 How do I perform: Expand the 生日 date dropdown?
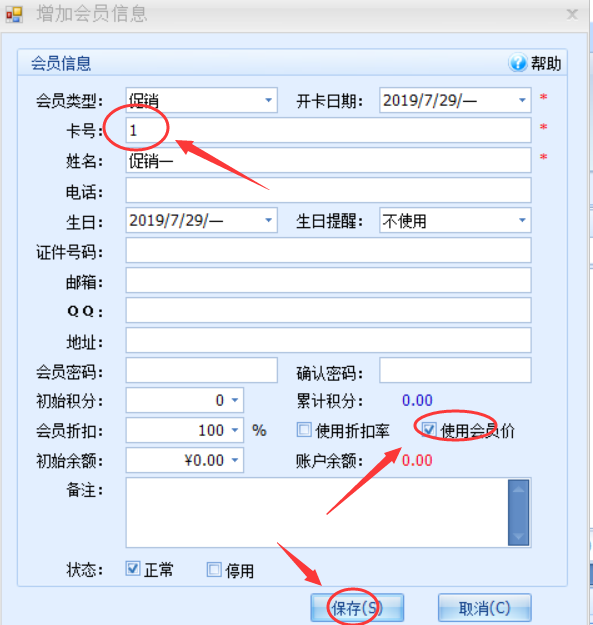(269, 220)
